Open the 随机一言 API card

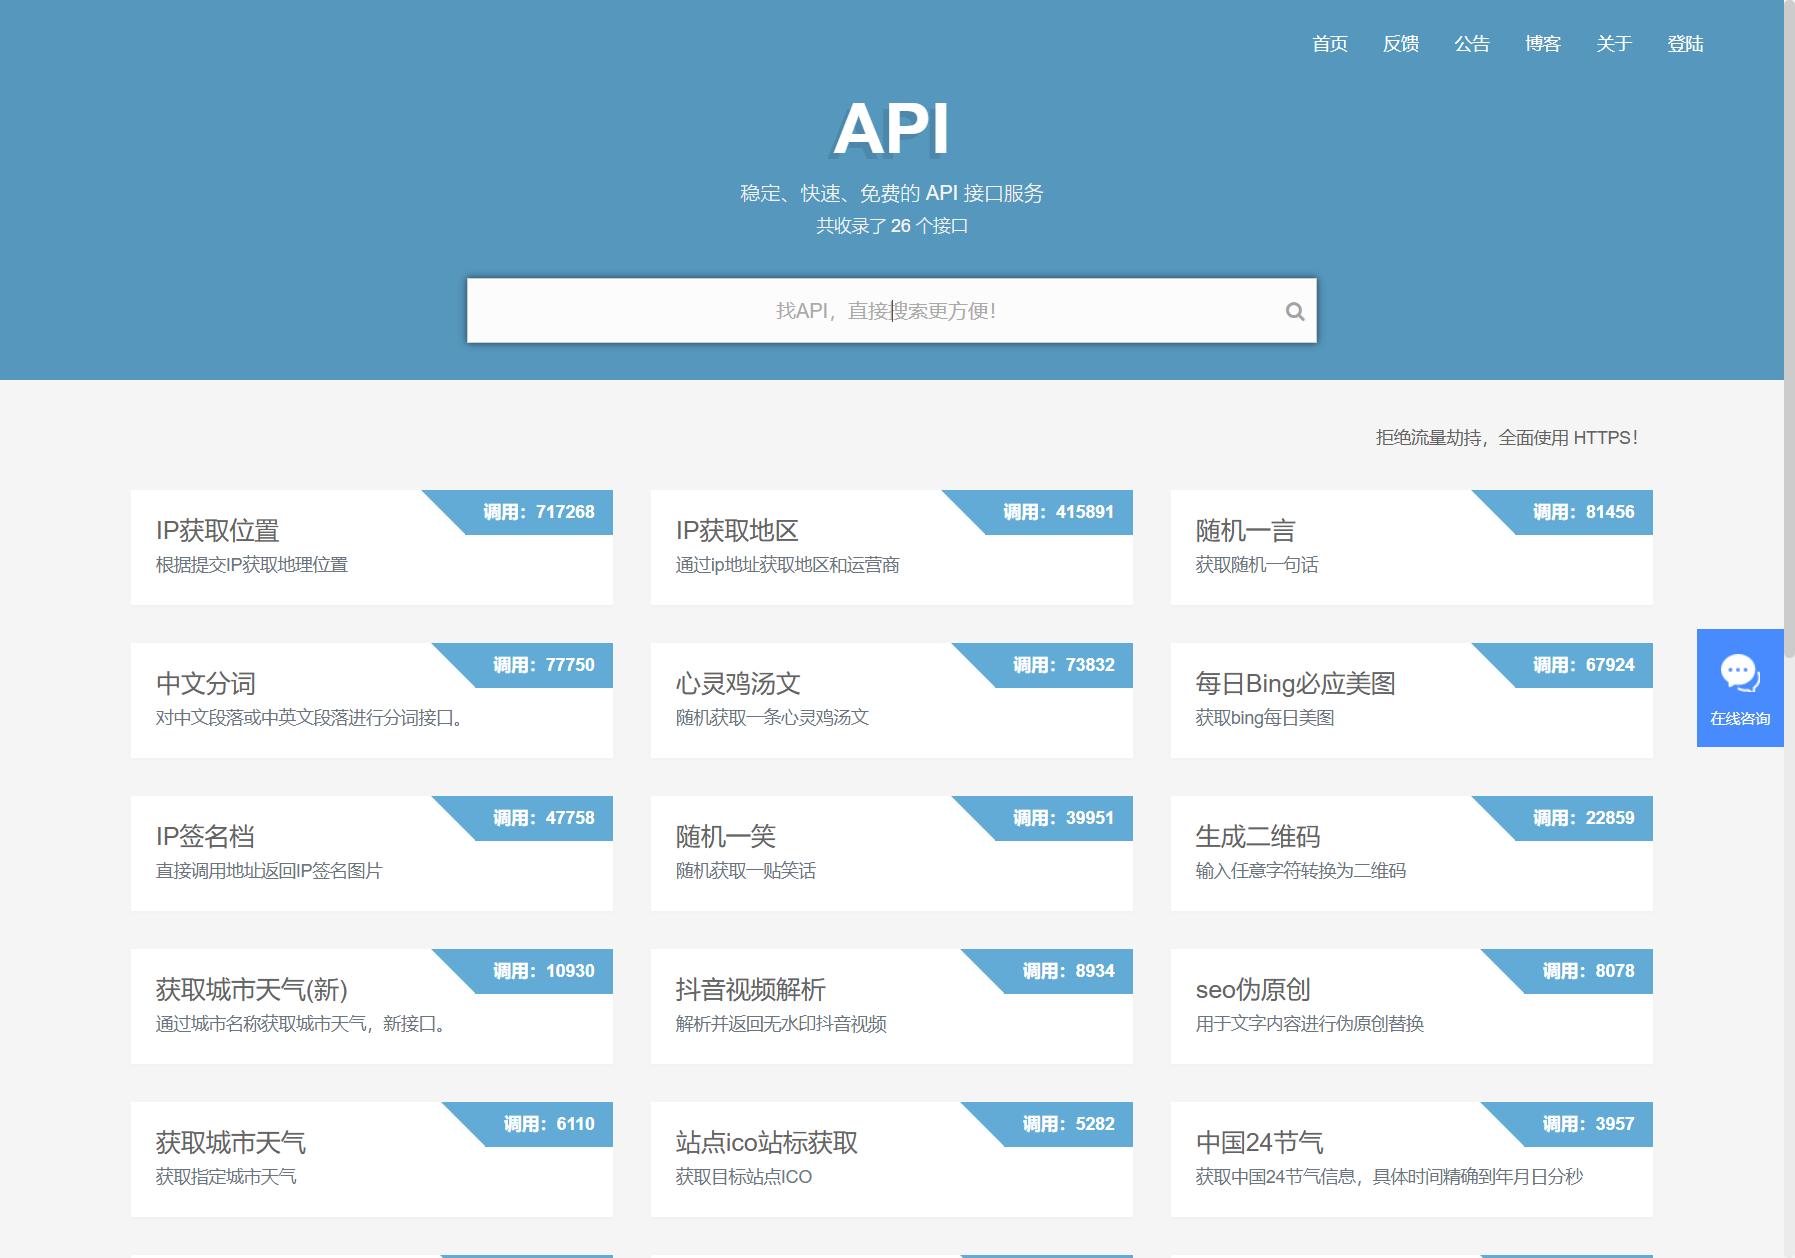tap(1412, 547)
